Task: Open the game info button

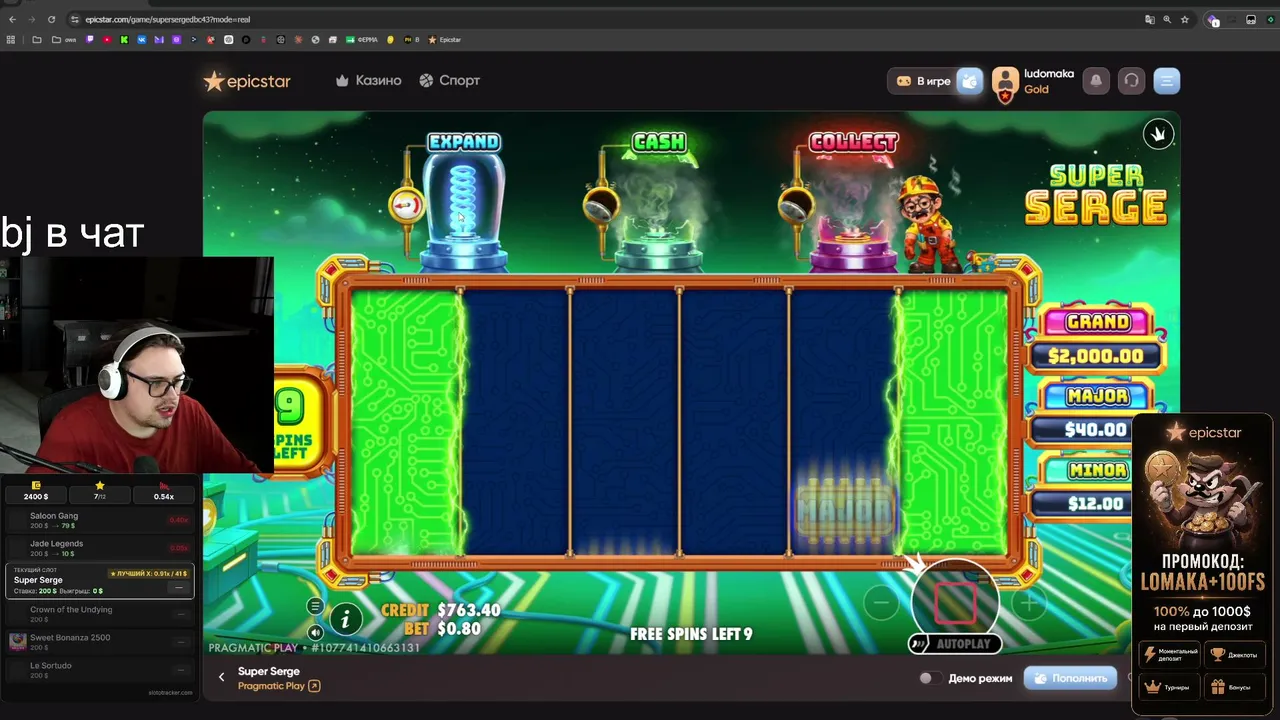Action: click(345, 619)
